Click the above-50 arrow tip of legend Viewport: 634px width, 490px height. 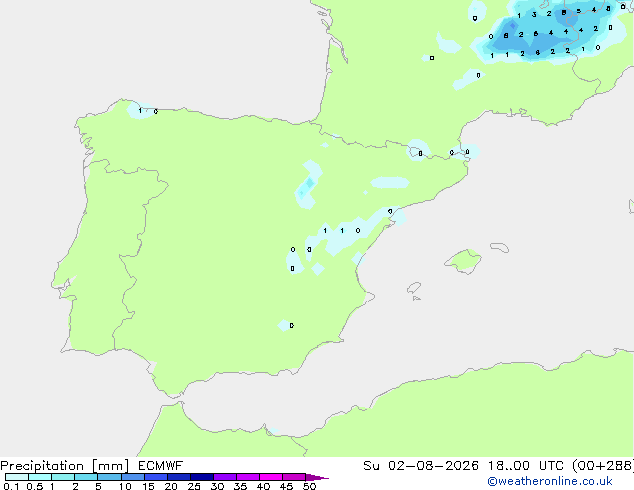coord(317,477)
